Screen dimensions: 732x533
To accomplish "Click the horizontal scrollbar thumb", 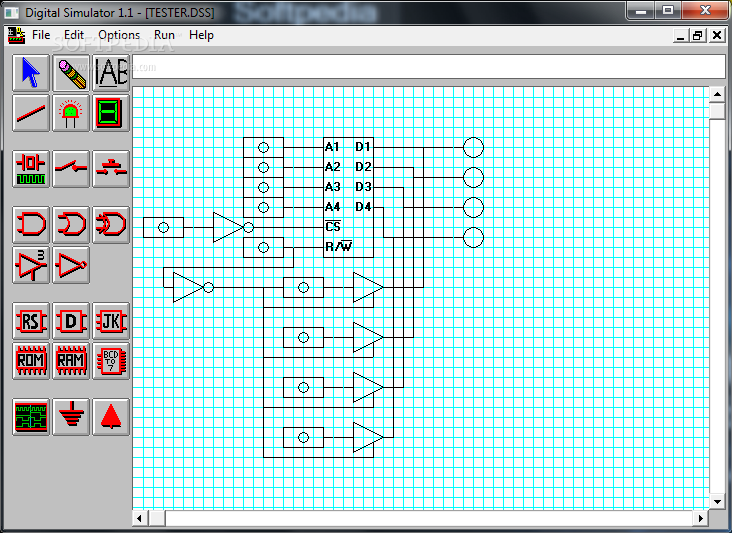I will (157, 518).
